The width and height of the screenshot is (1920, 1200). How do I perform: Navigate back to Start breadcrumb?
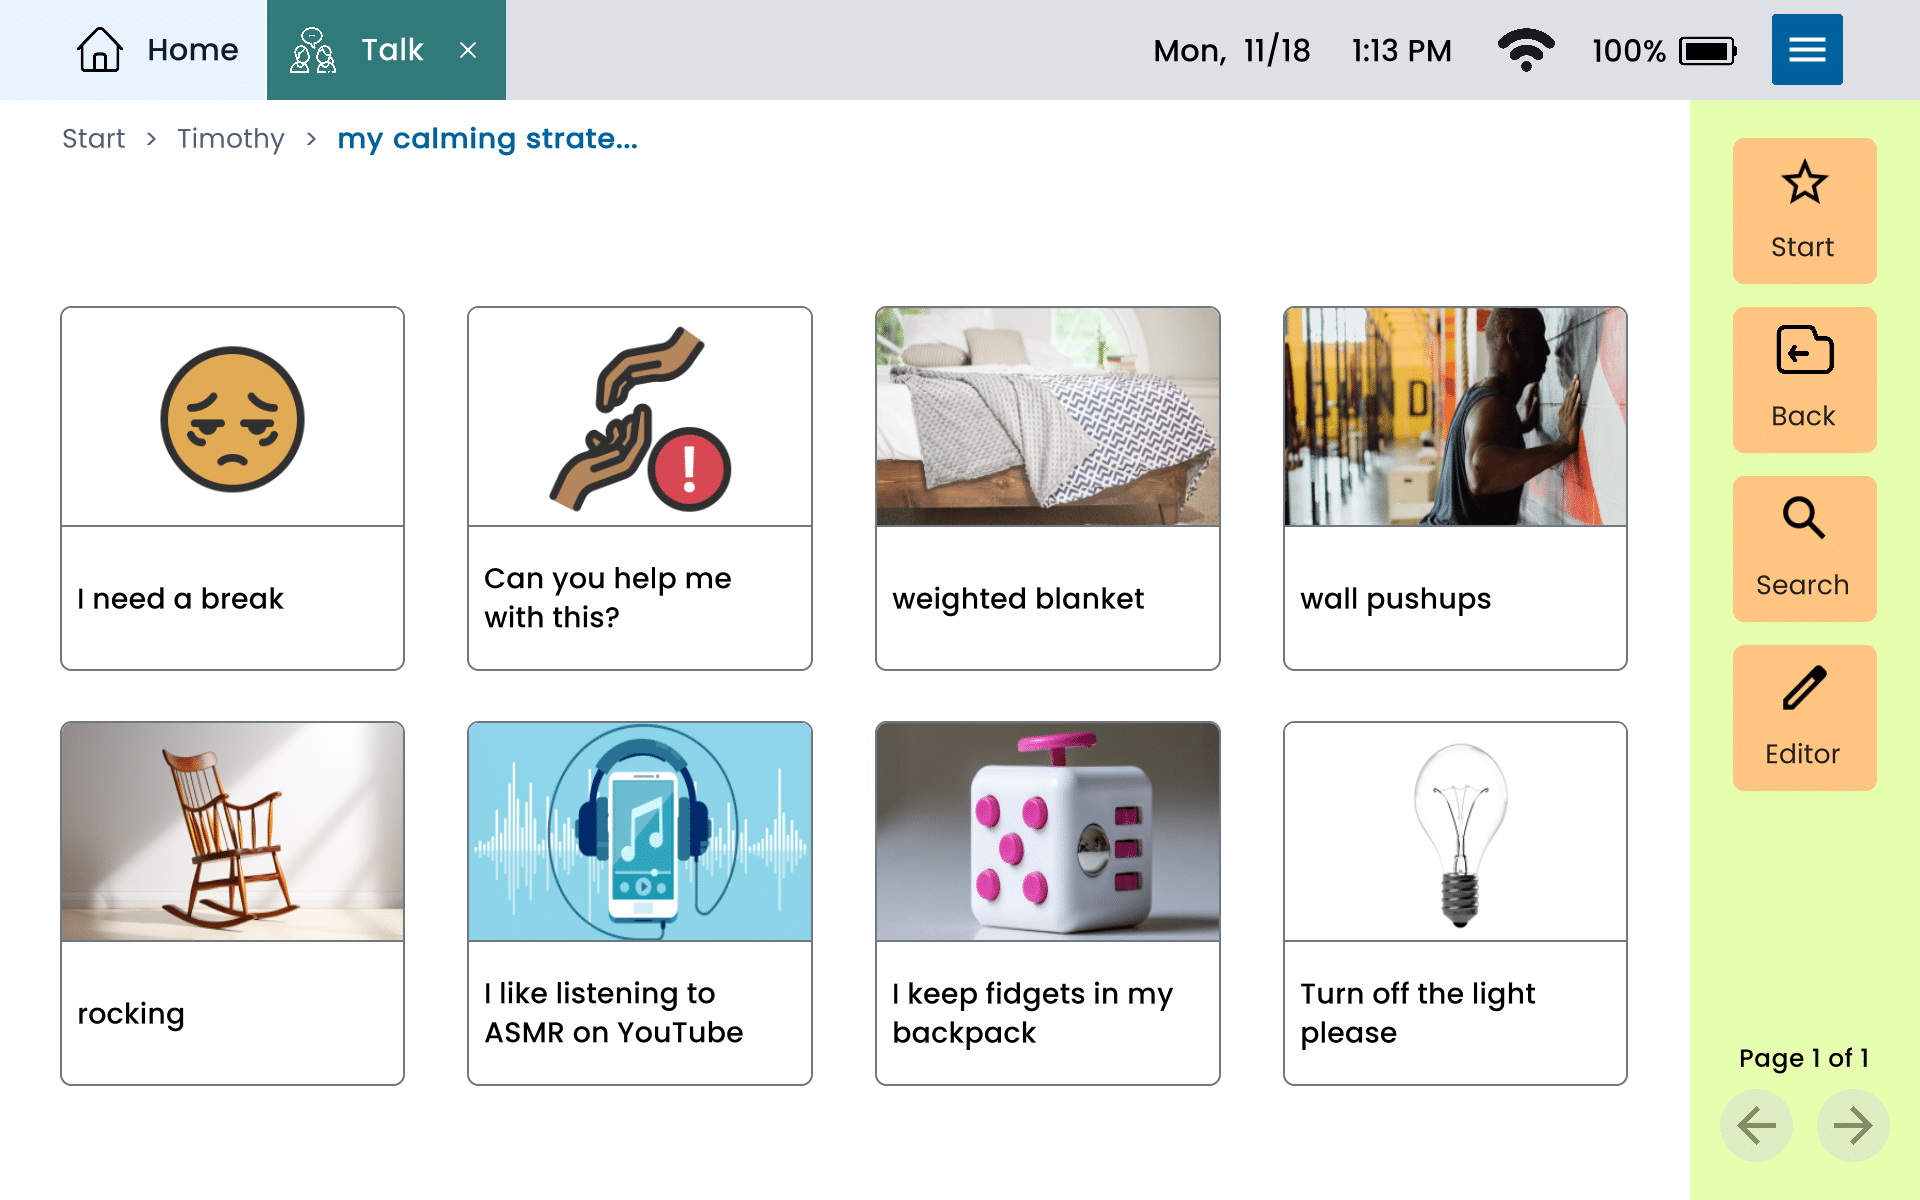click(93, 138)
